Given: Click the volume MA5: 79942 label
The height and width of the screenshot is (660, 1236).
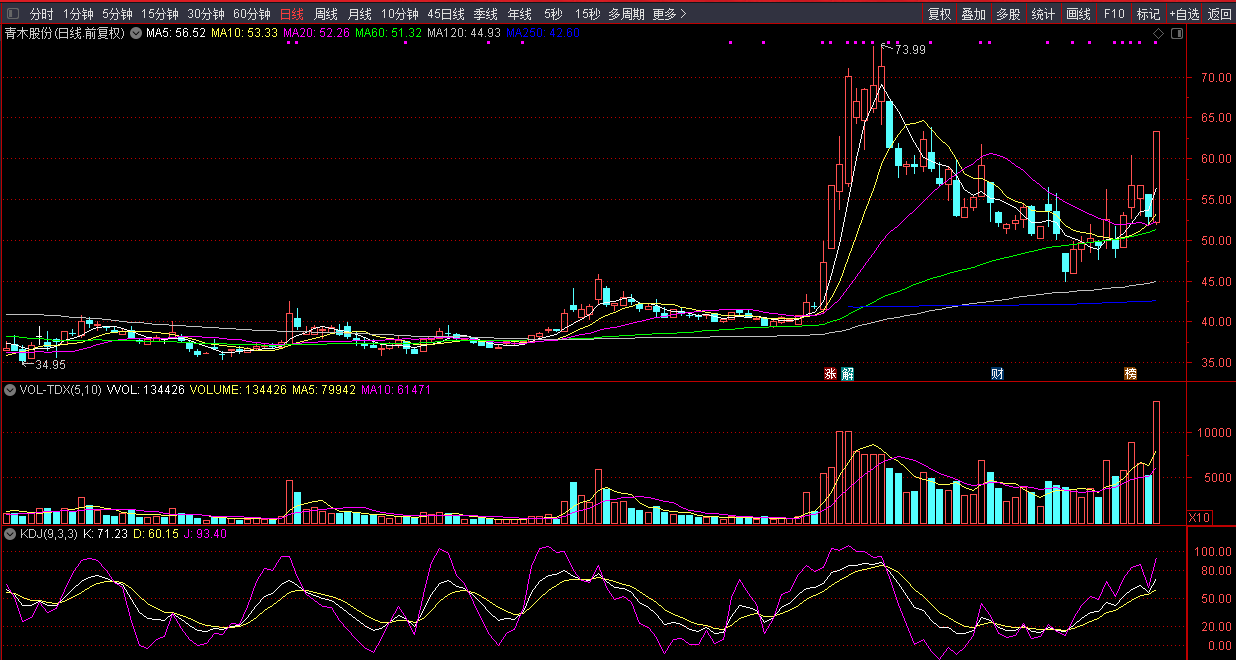Looking at the screenshot, I should coord(323,390).
